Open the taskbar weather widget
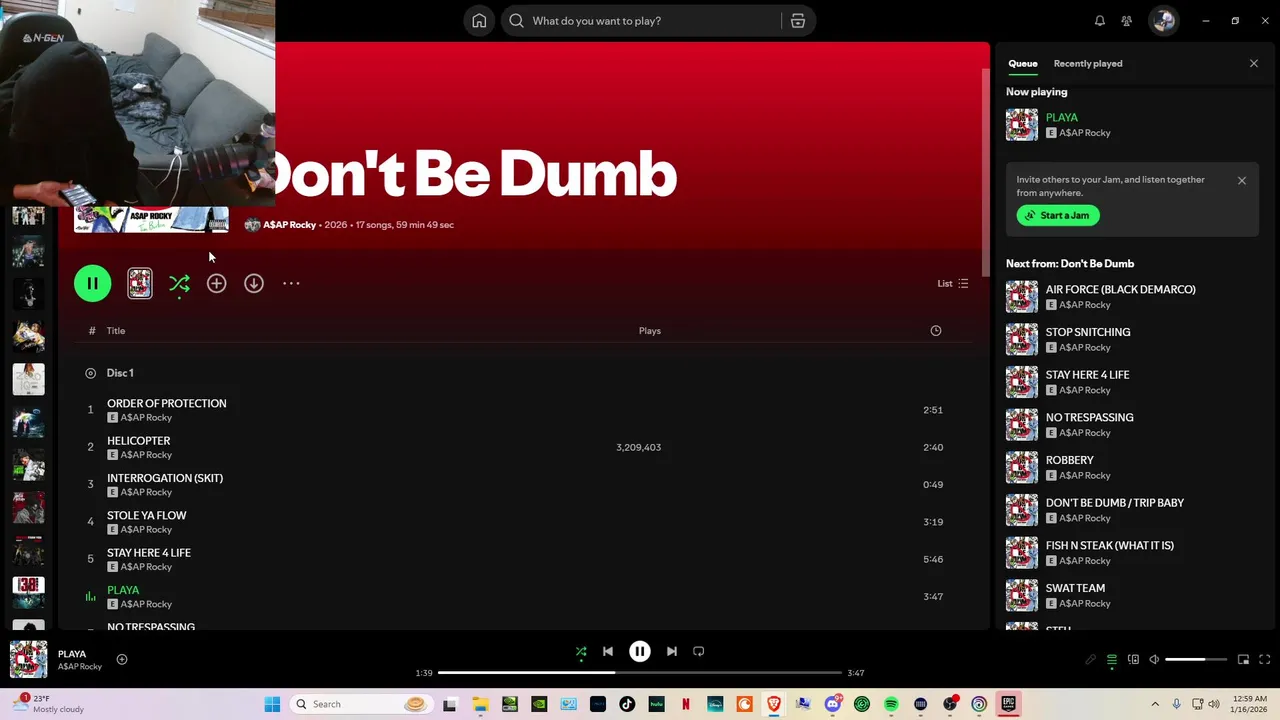1280x720 pixels. click(x=49, y=704)
